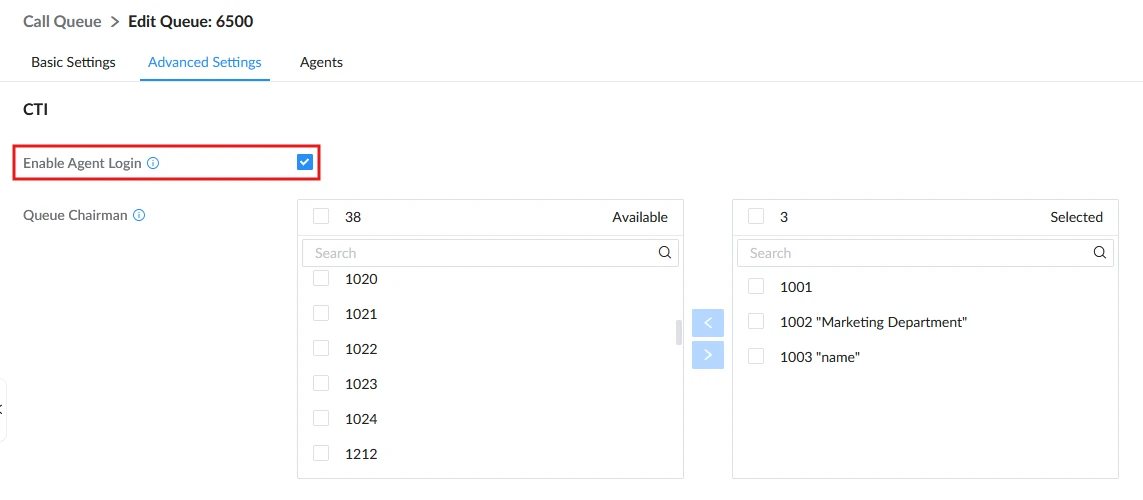Click the info icon beside Enable Agent Login
The image size is (1143, 500).
[153, 163]
